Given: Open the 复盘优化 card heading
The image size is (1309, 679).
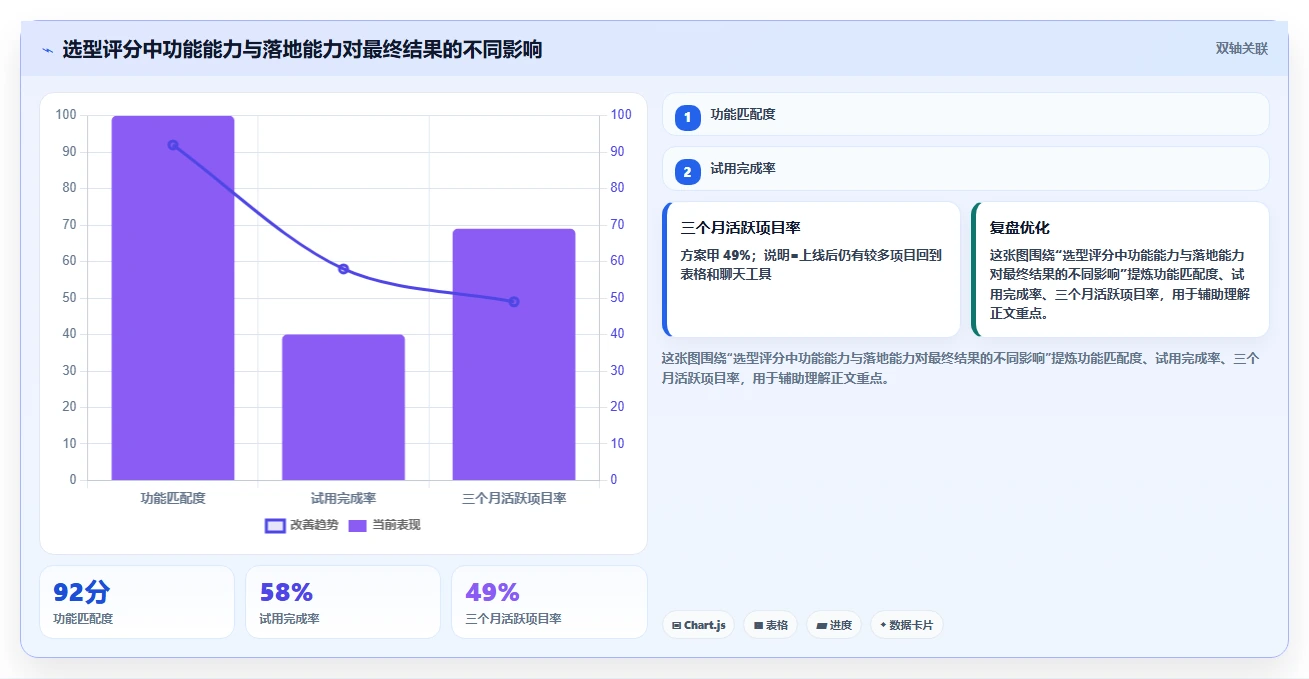Looking at the screenshot, I should 1019,228.
